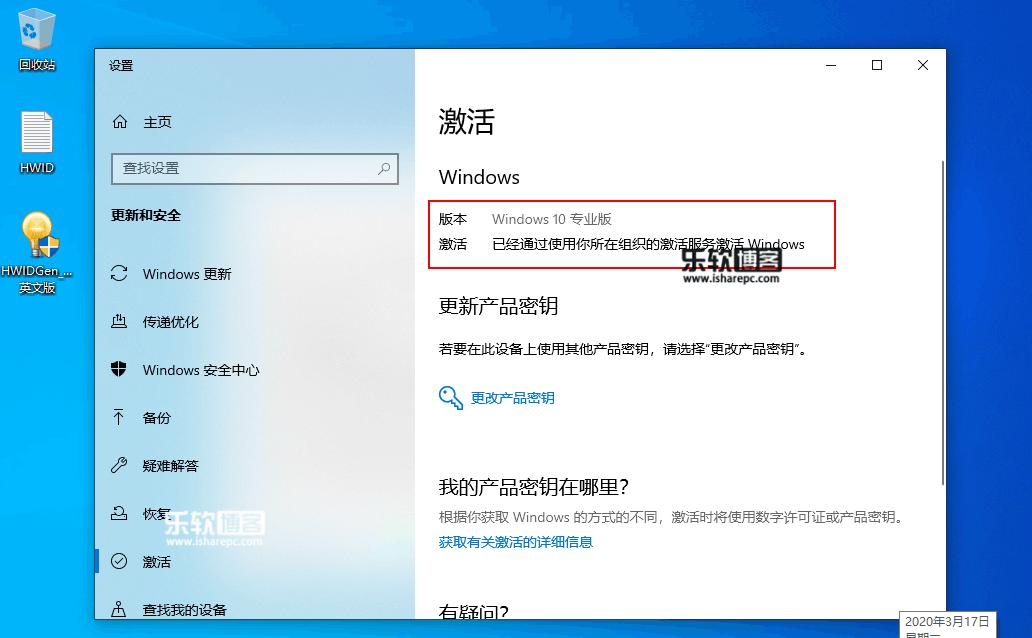Click the 更新和安全 sidebar heading
The image size is (1032, 638).
pyautogui.click(x=145, y=215)
